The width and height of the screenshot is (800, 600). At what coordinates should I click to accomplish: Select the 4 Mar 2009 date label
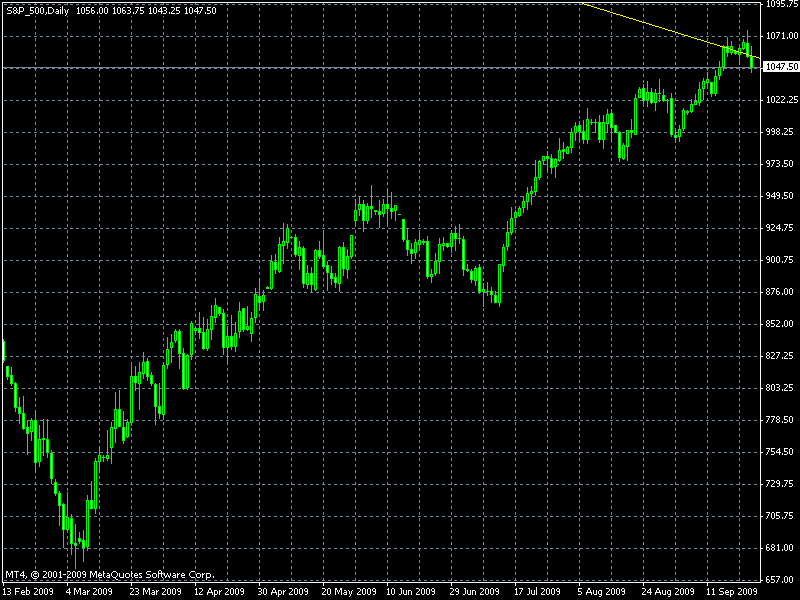89,591
